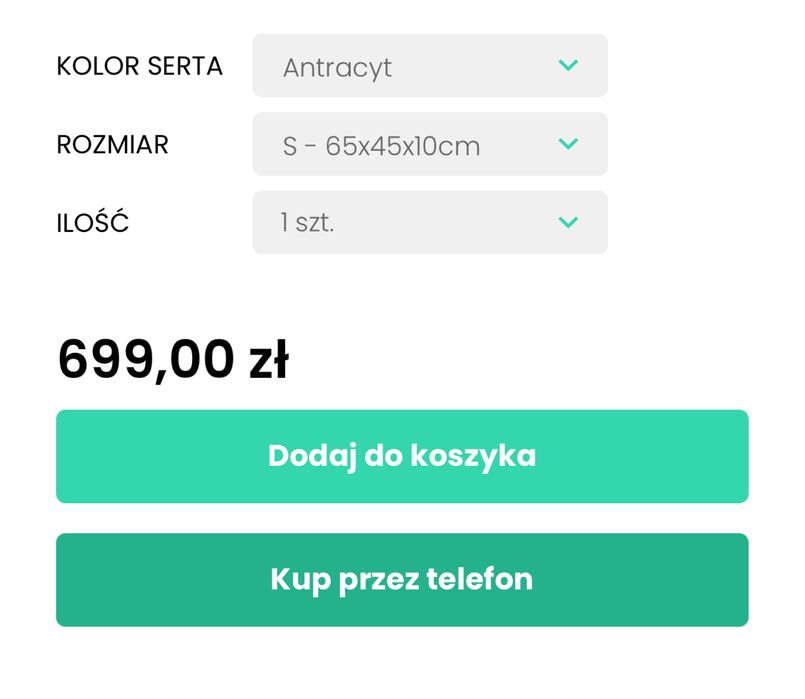Click the chevron icon in KOLOR SERTA field
The image size is (805, 699).
click(x=568, y=66)
